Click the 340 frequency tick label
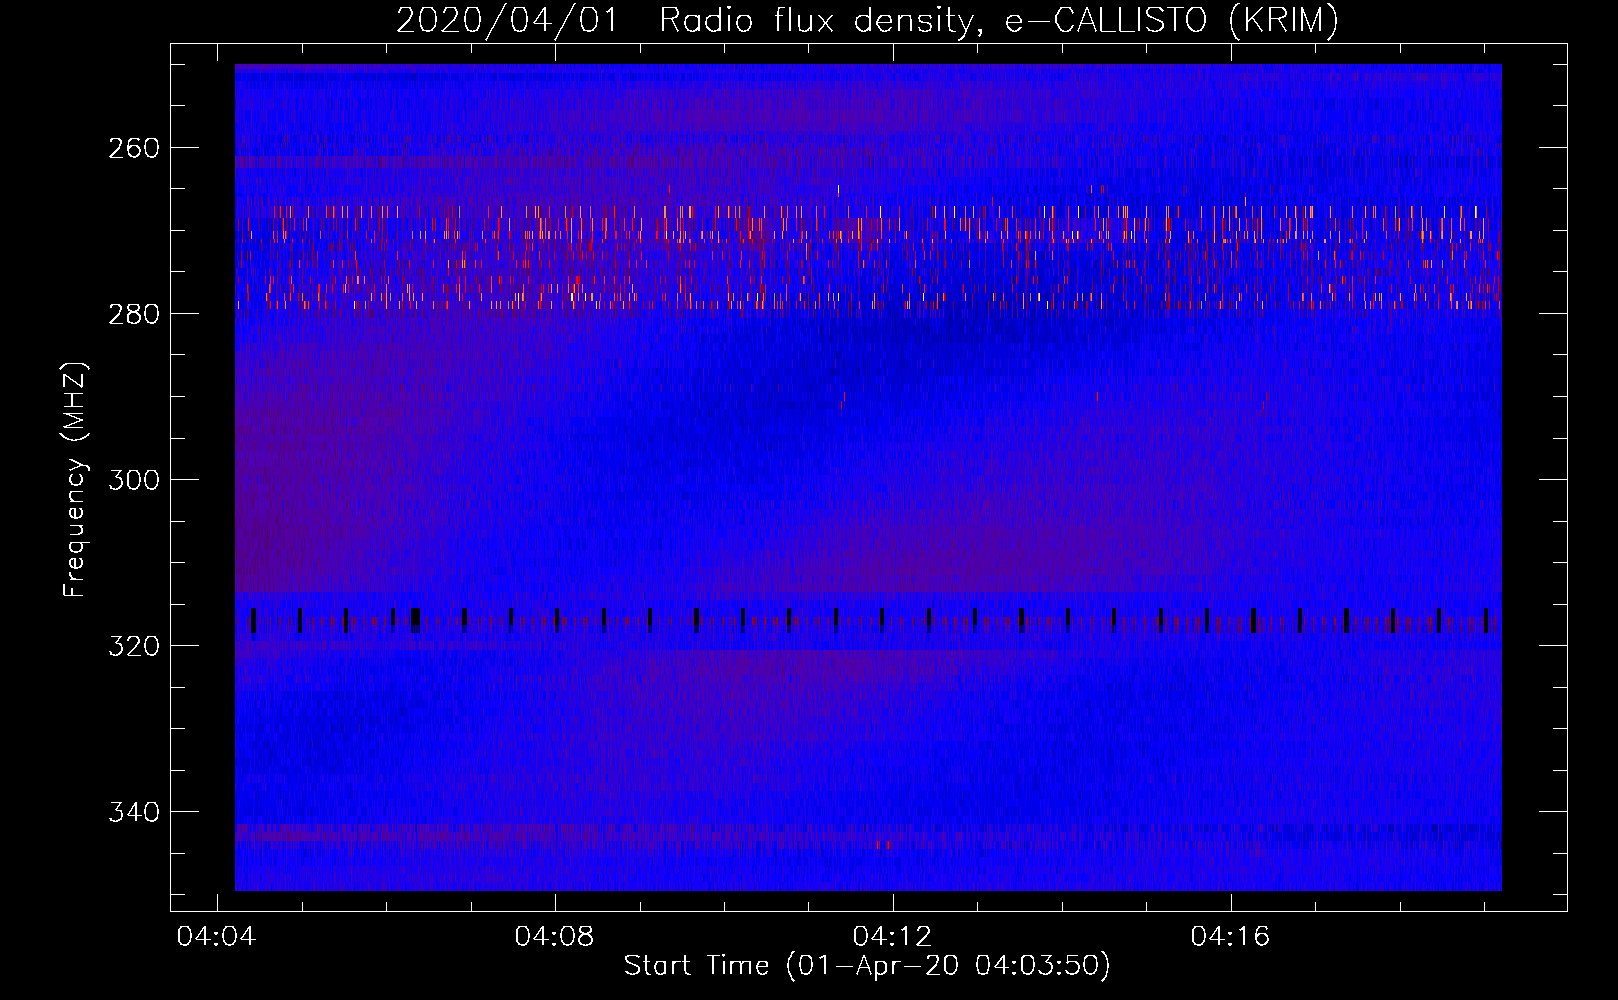Image resolution: width=1618 pixels, height=1000 pixels. click(x=134, y=812)
